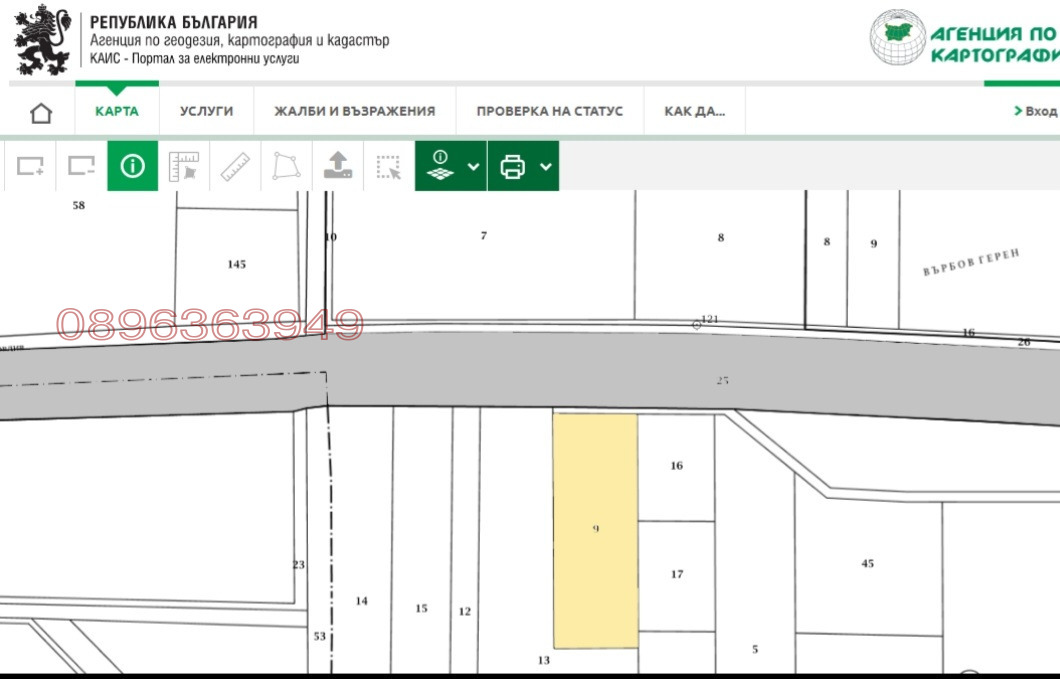
Task: Select the distance ruler tool
Action: (234, 166)
